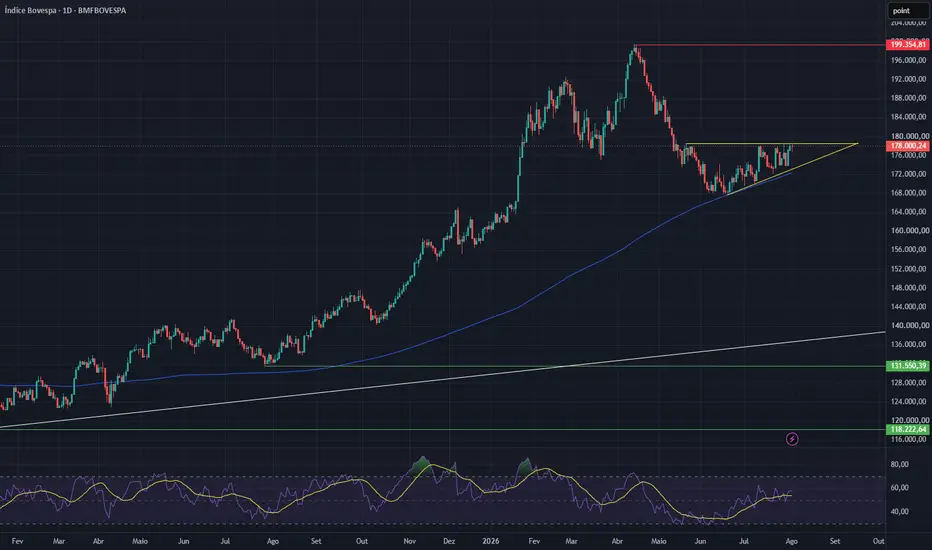Click 188.000,00 on the price axis

(x=908, y=98)
